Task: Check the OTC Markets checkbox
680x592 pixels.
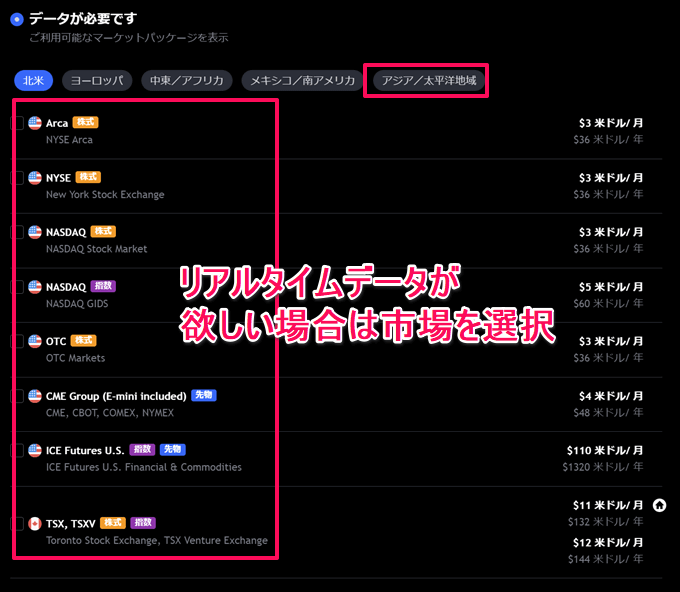Action: click(x=17, y=341)
